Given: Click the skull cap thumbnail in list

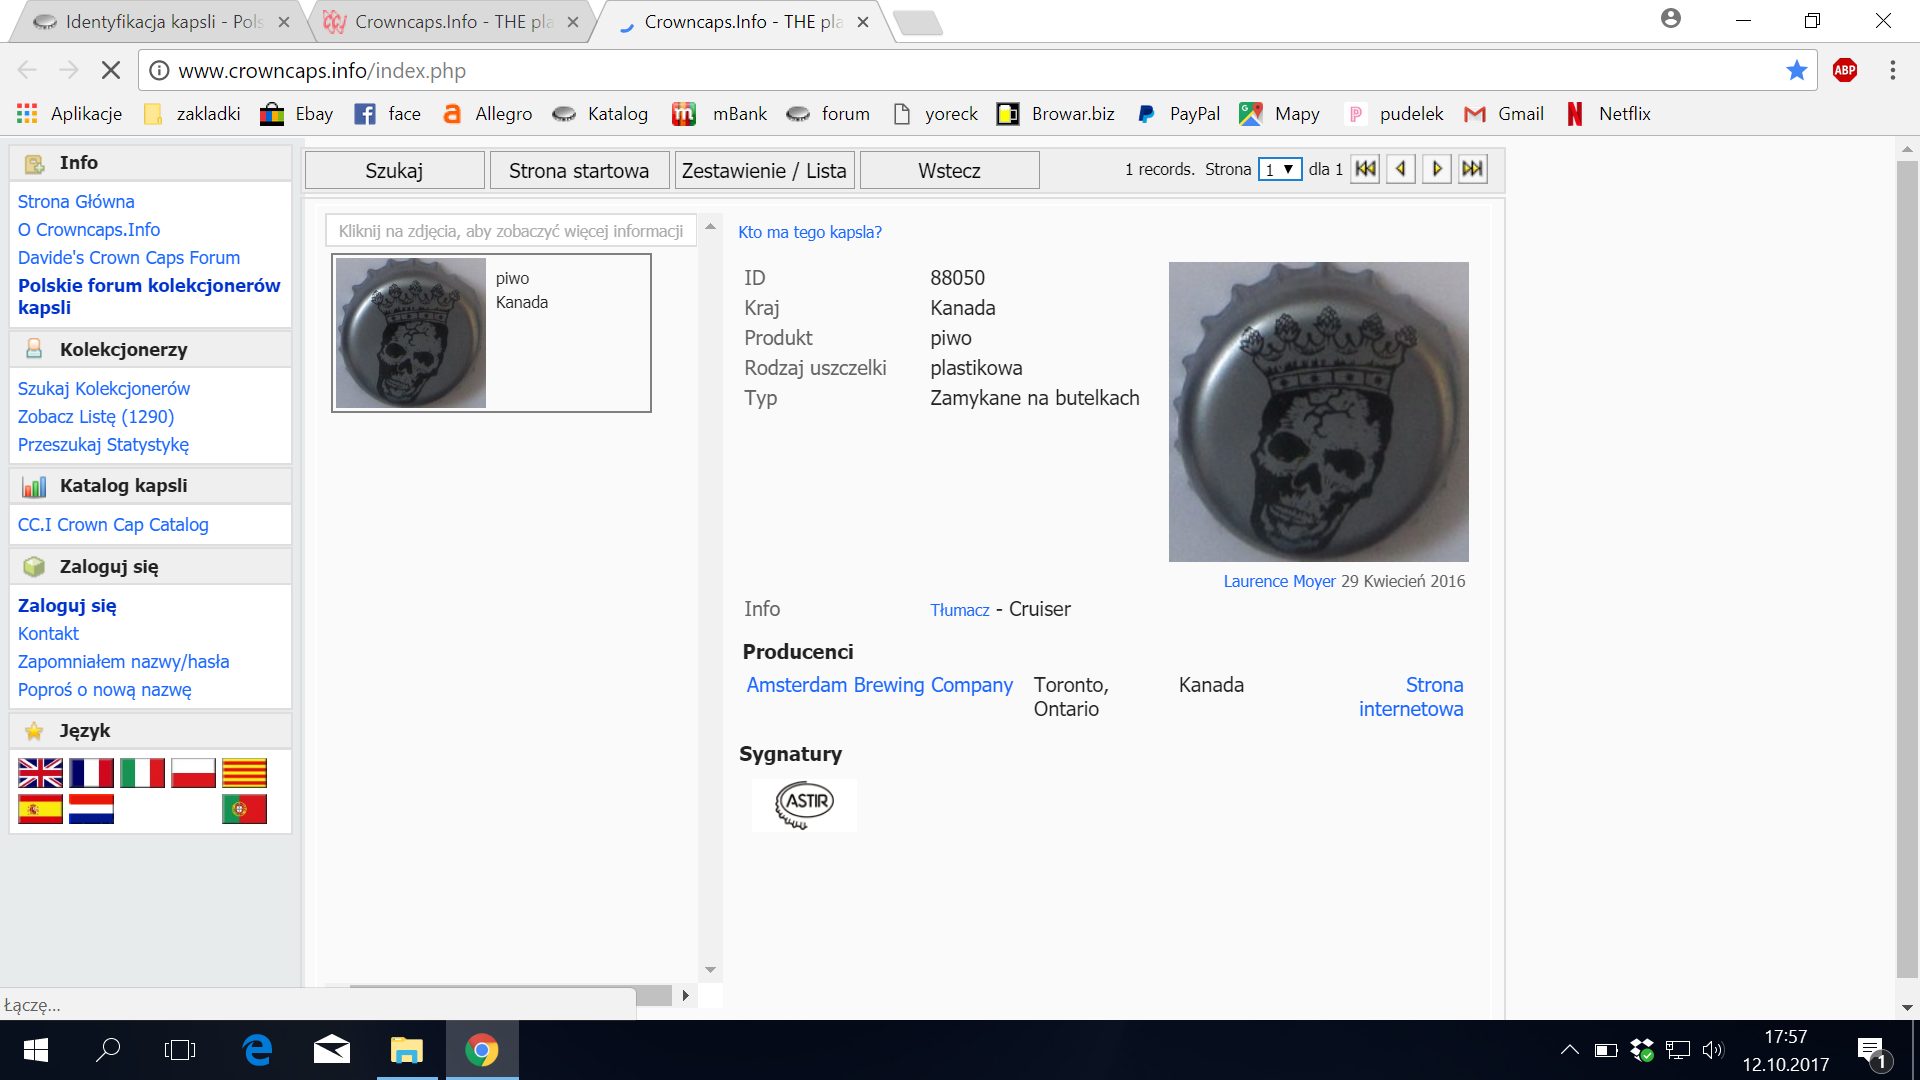Looking at the screenshot, I should 411,333.
